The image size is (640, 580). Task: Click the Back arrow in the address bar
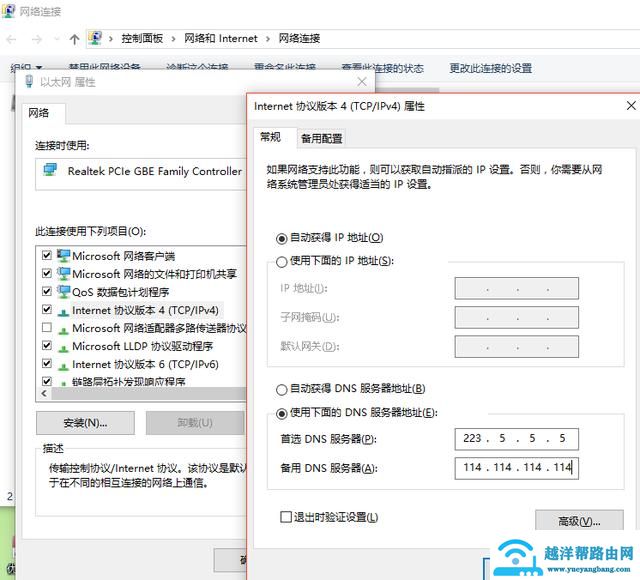pos(11,39)
